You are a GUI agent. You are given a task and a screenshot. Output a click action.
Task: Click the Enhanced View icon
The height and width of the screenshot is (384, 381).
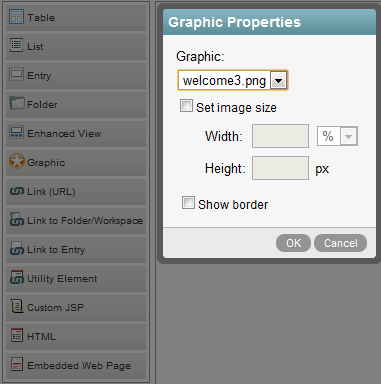[16, 132]
